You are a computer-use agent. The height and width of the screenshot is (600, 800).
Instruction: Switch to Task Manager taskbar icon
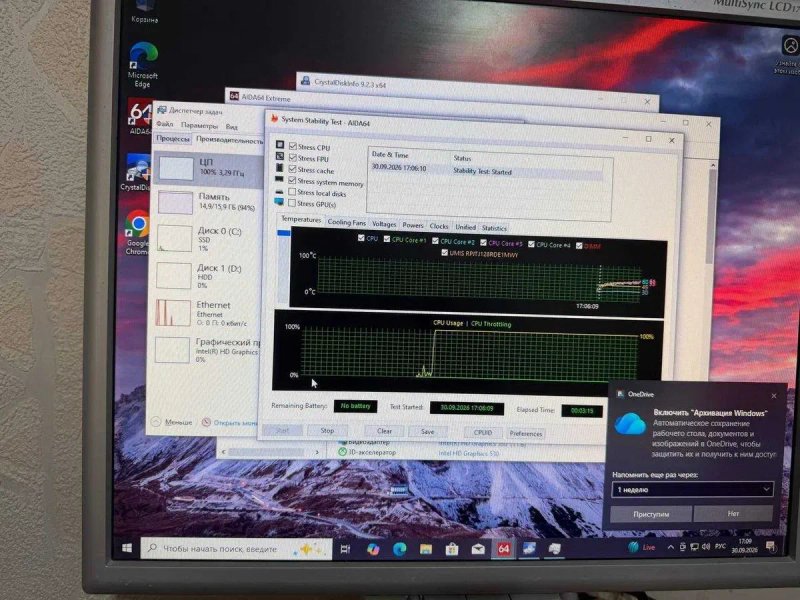tap(555, 549)
